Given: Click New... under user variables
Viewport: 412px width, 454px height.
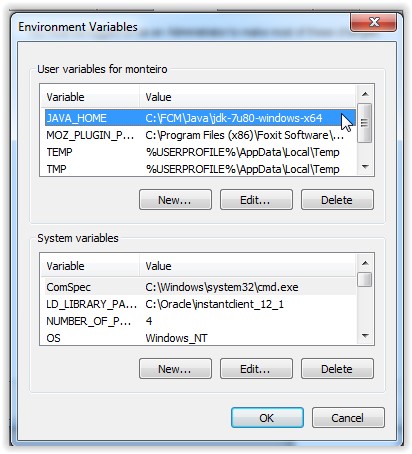Looking at the screenshot, I should point(175,200).
